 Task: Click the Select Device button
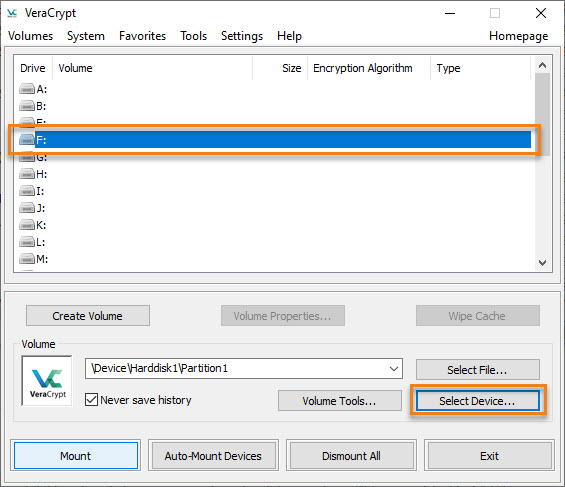coord(477,401)
